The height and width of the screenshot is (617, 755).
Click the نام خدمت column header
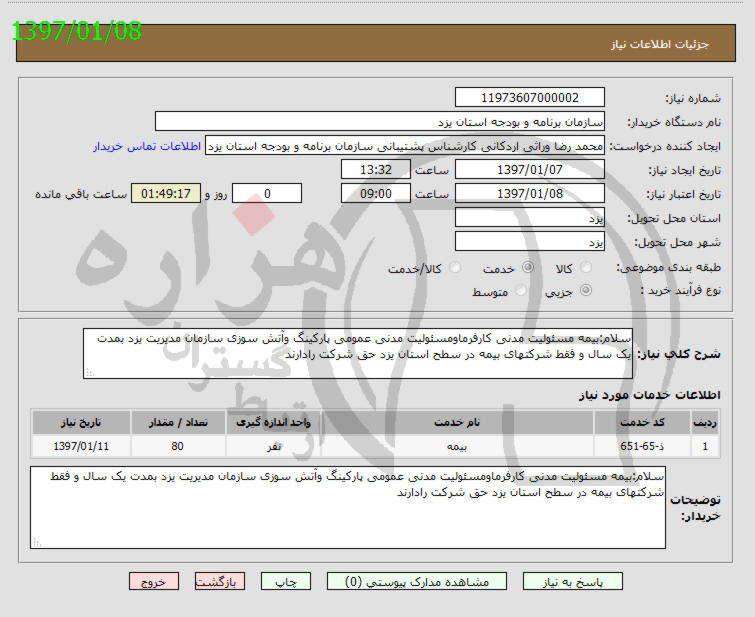(x=457, y=422)
